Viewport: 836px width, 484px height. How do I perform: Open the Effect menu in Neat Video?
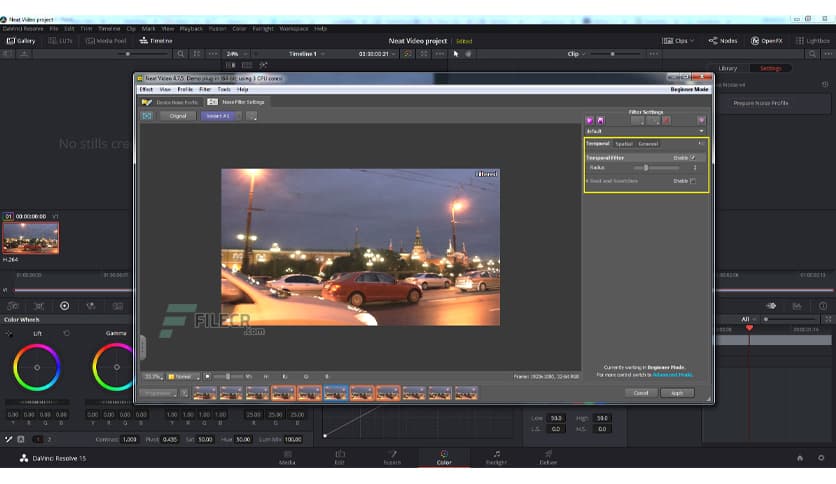[146, 90]
